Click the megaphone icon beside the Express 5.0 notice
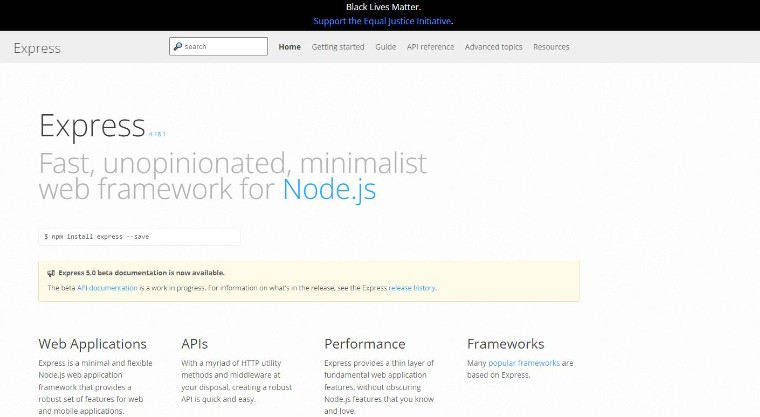 pos(51,273)
